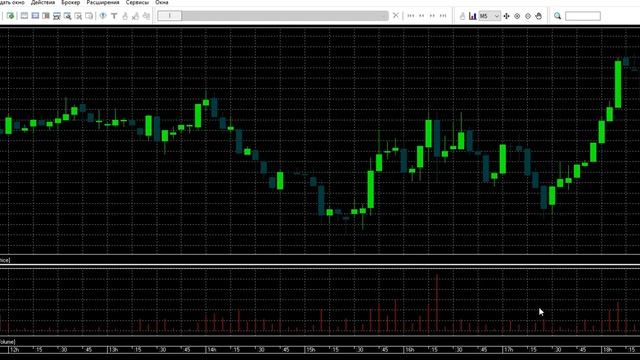640x360 pixels.
Task: Click the magnifier search icon
Action: click(558, 16)
